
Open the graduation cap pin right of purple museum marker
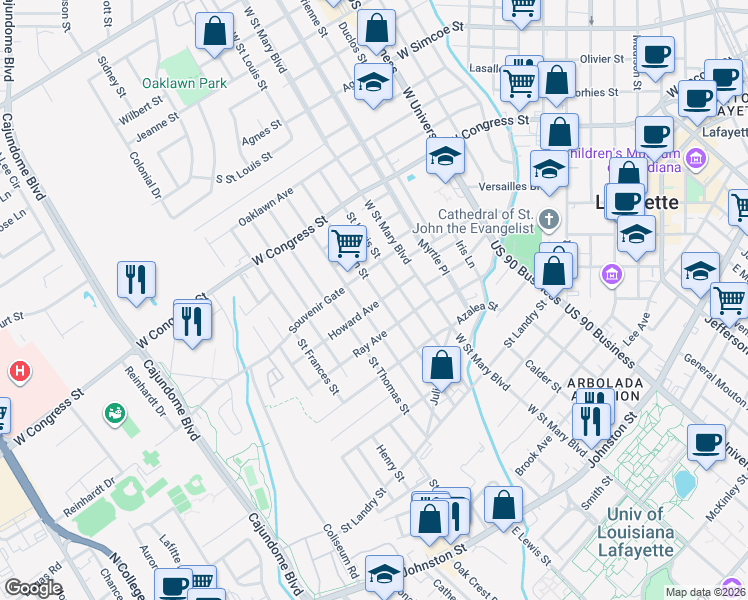tap(700, 273)
